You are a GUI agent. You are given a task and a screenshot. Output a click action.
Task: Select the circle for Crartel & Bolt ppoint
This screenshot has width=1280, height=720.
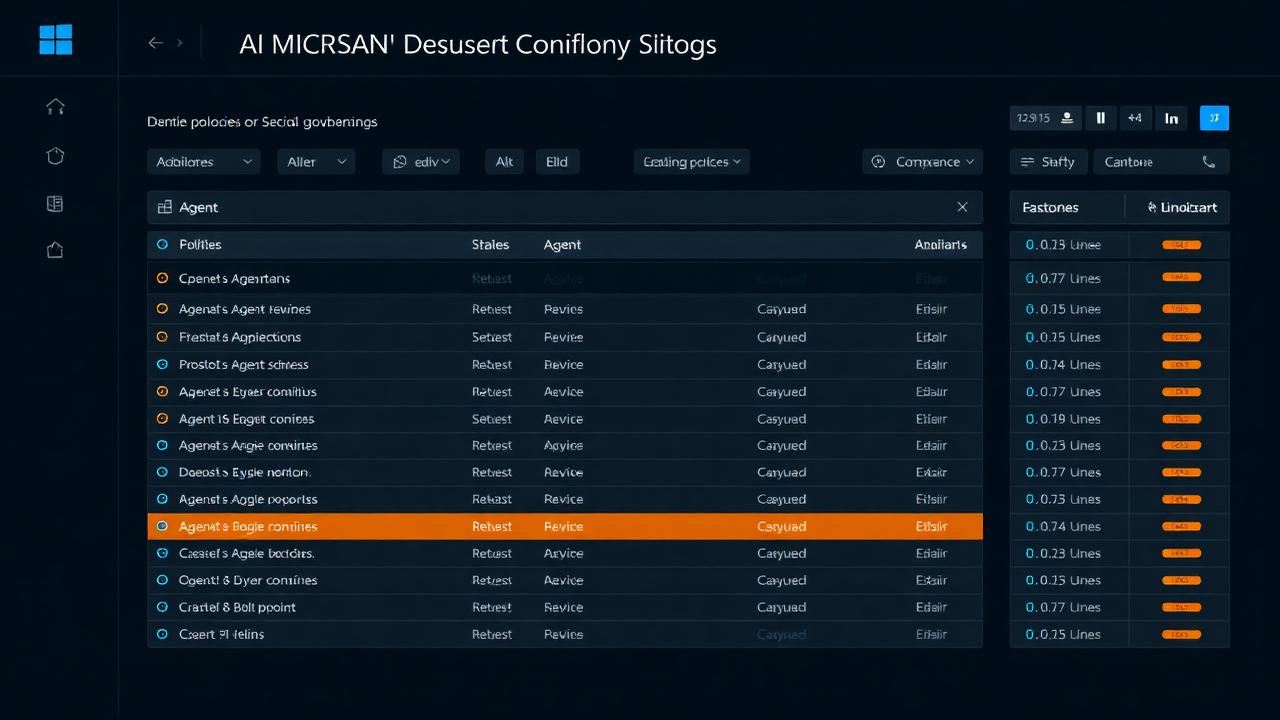point(162,607)
